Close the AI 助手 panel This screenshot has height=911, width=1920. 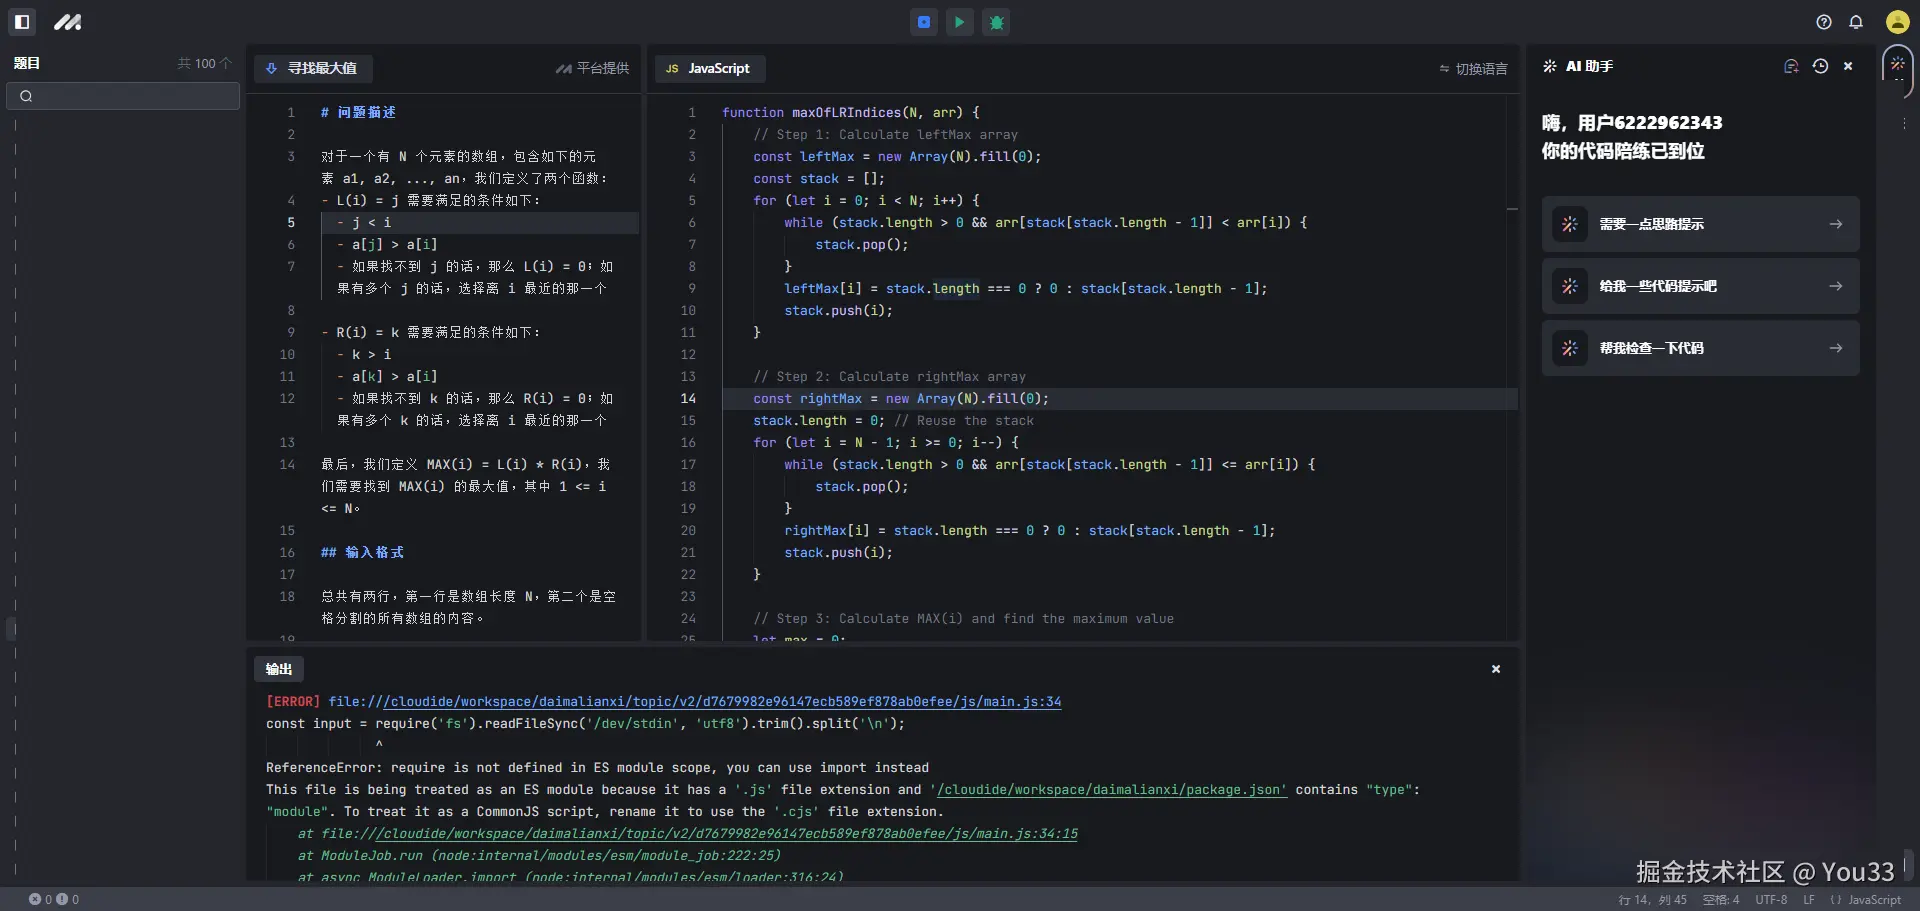coord(1848,66)
